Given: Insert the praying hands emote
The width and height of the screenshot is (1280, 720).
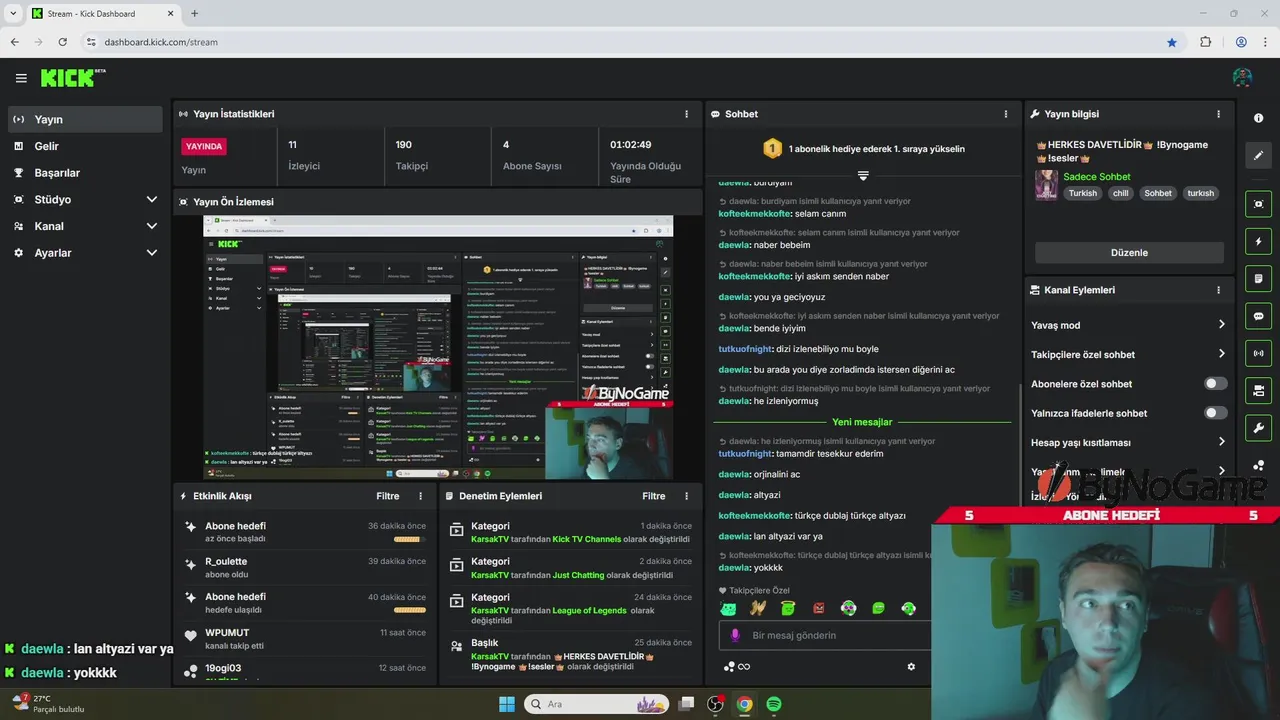Looking at the screenshot, I should [758, 608].
